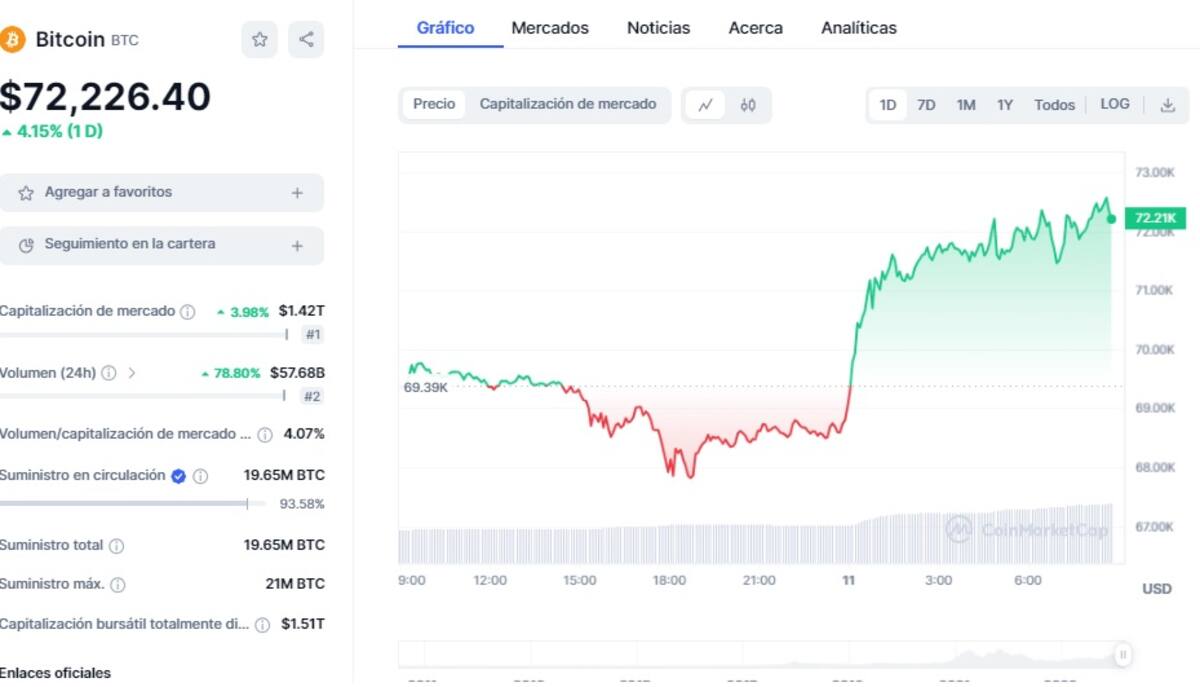Click the info icon beside Capitalización de mercado
1200x687 pixels.
coord(186,311)
